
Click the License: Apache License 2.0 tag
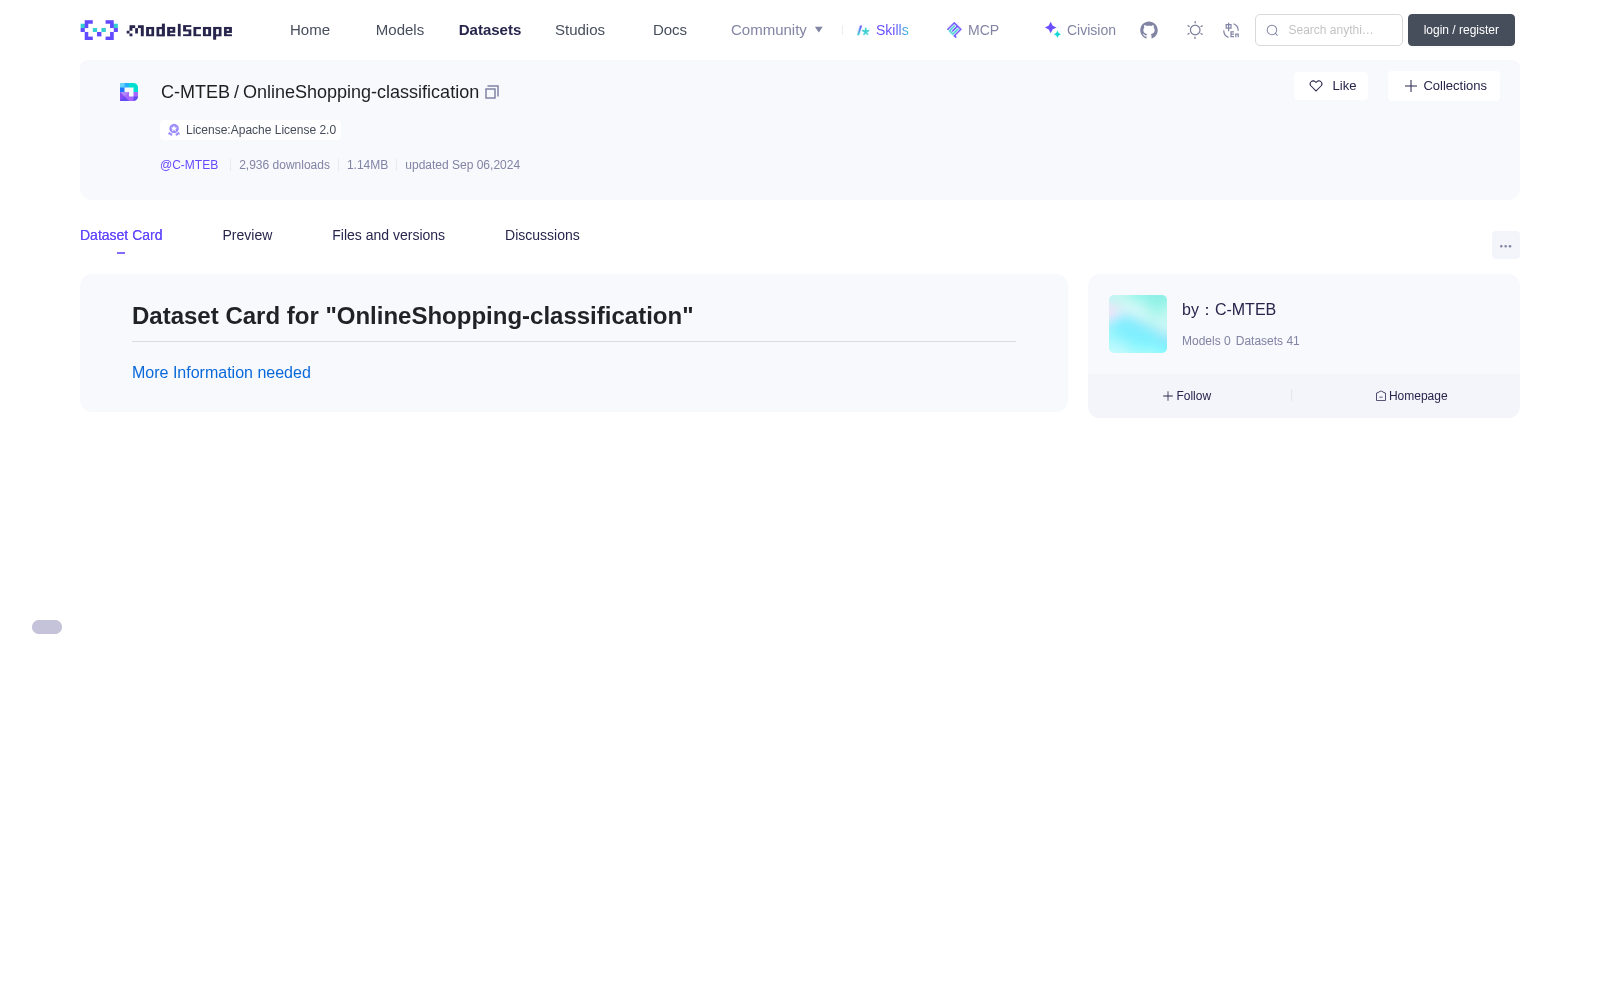pos(251,130)
